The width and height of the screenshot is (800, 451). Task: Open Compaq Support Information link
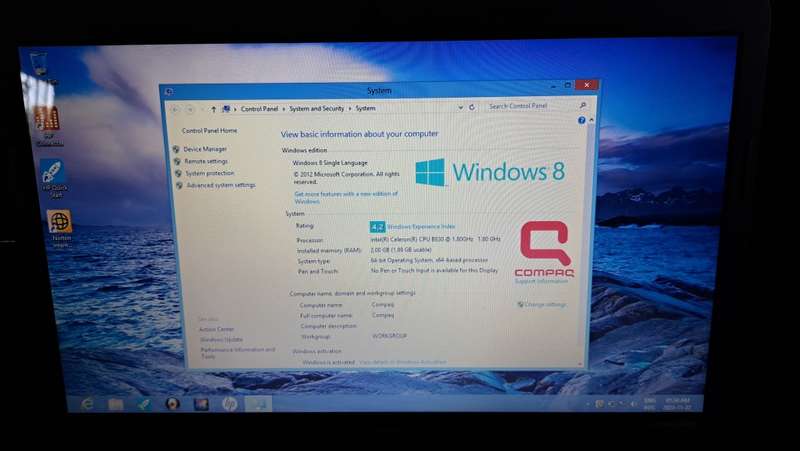point(541,281)
